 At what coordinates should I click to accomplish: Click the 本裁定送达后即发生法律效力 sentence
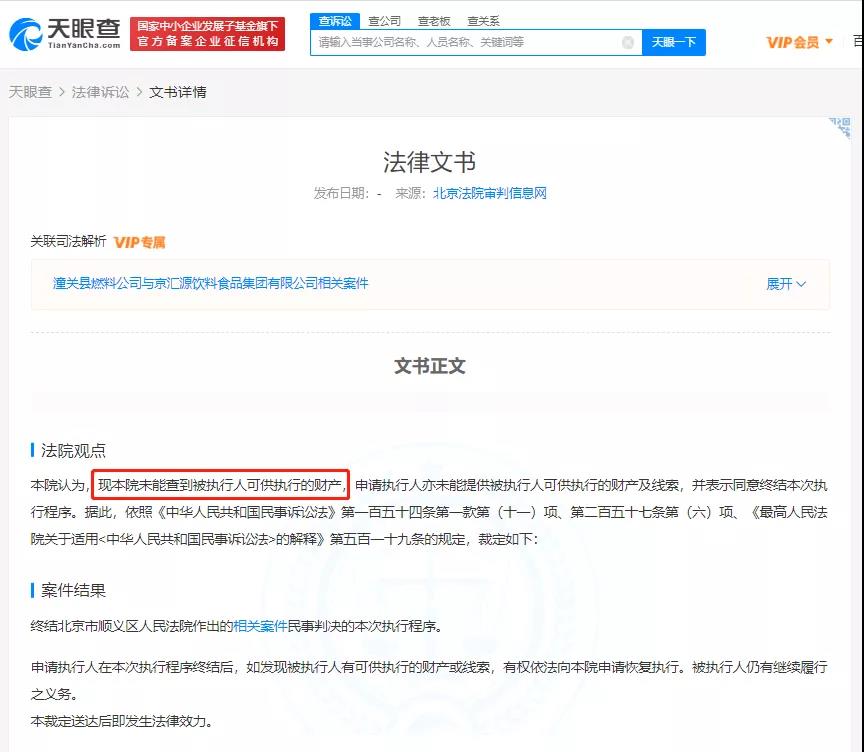tap(122, 721)
